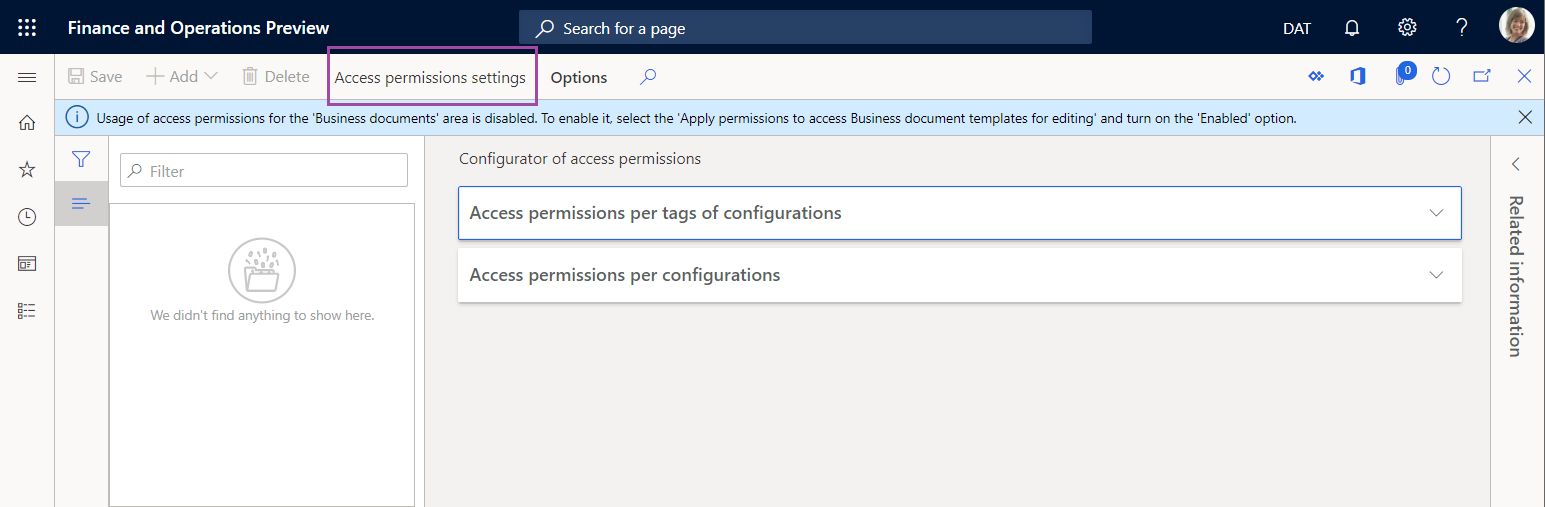Open Modules list icon in sidebar

[x=27, y=311]
